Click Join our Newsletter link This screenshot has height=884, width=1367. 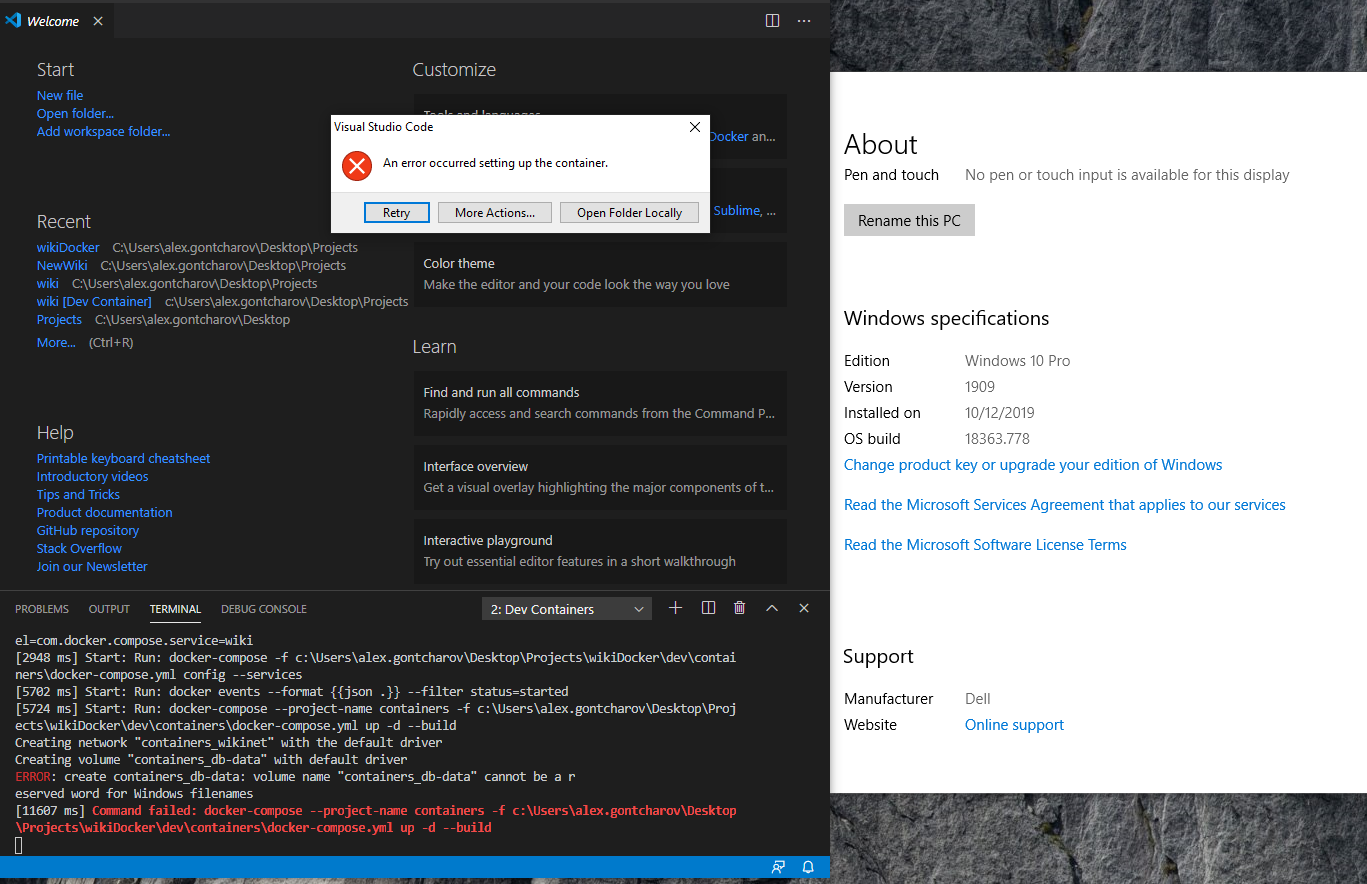(x=92, y=567)
